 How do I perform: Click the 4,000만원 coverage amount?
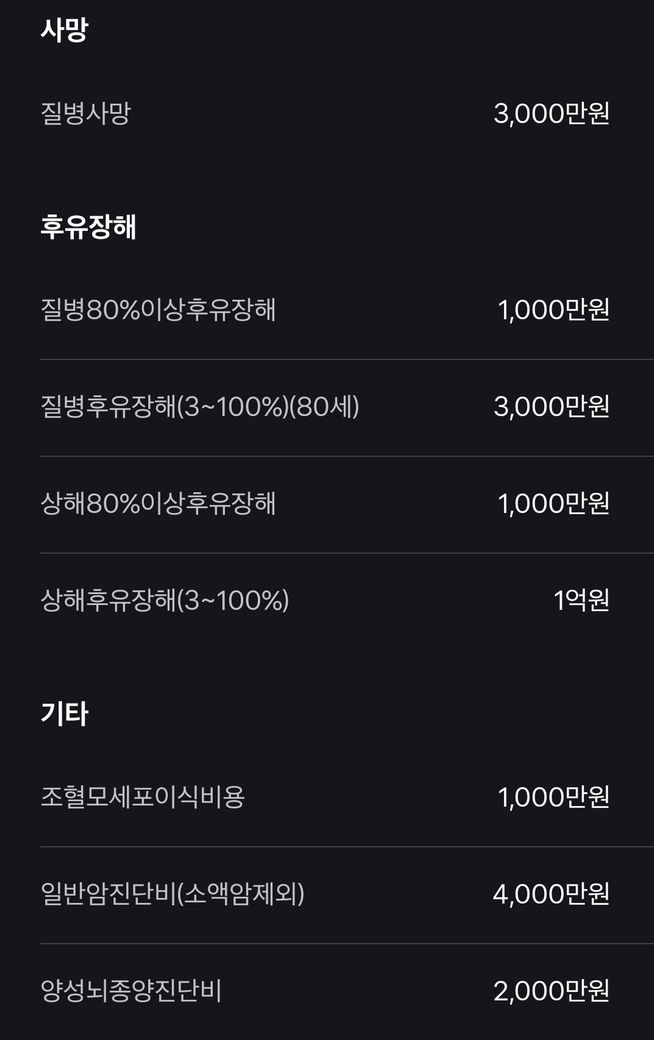tap(551, 894)
